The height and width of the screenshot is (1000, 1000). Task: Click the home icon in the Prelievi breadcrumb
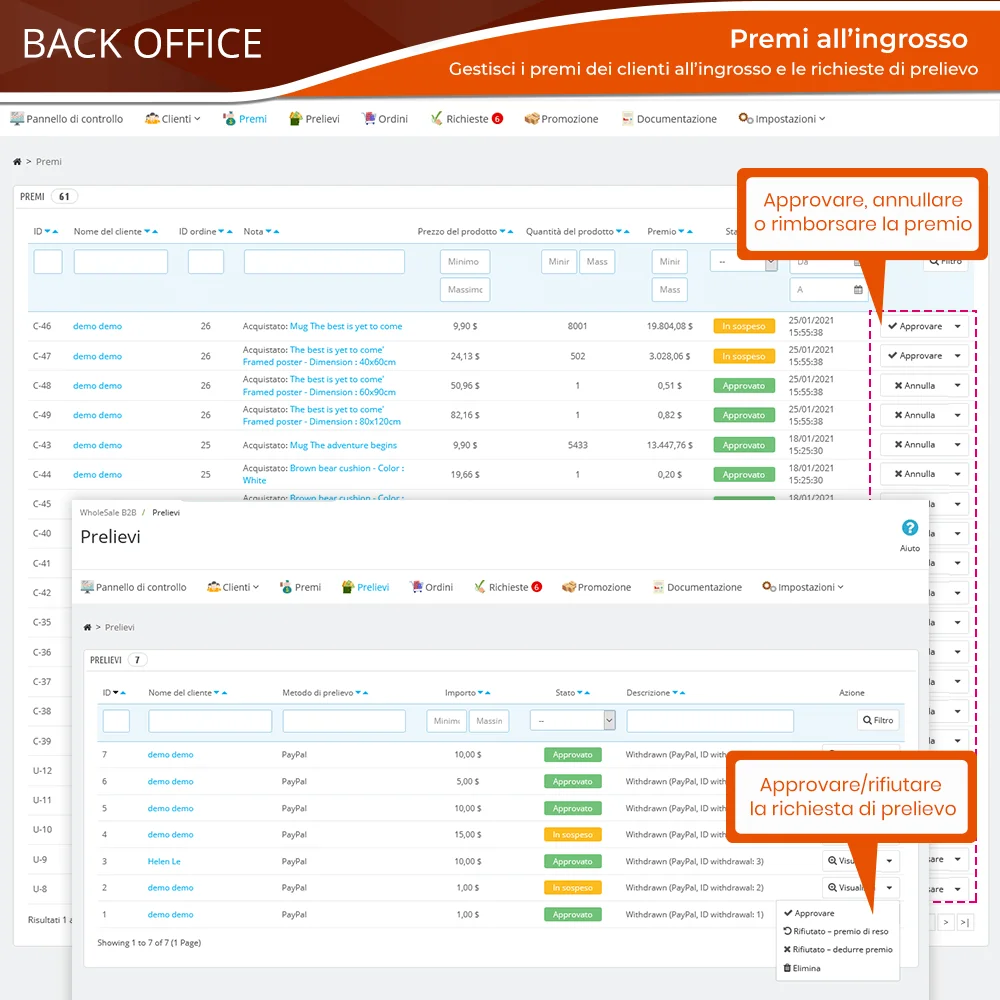point(88,627)
